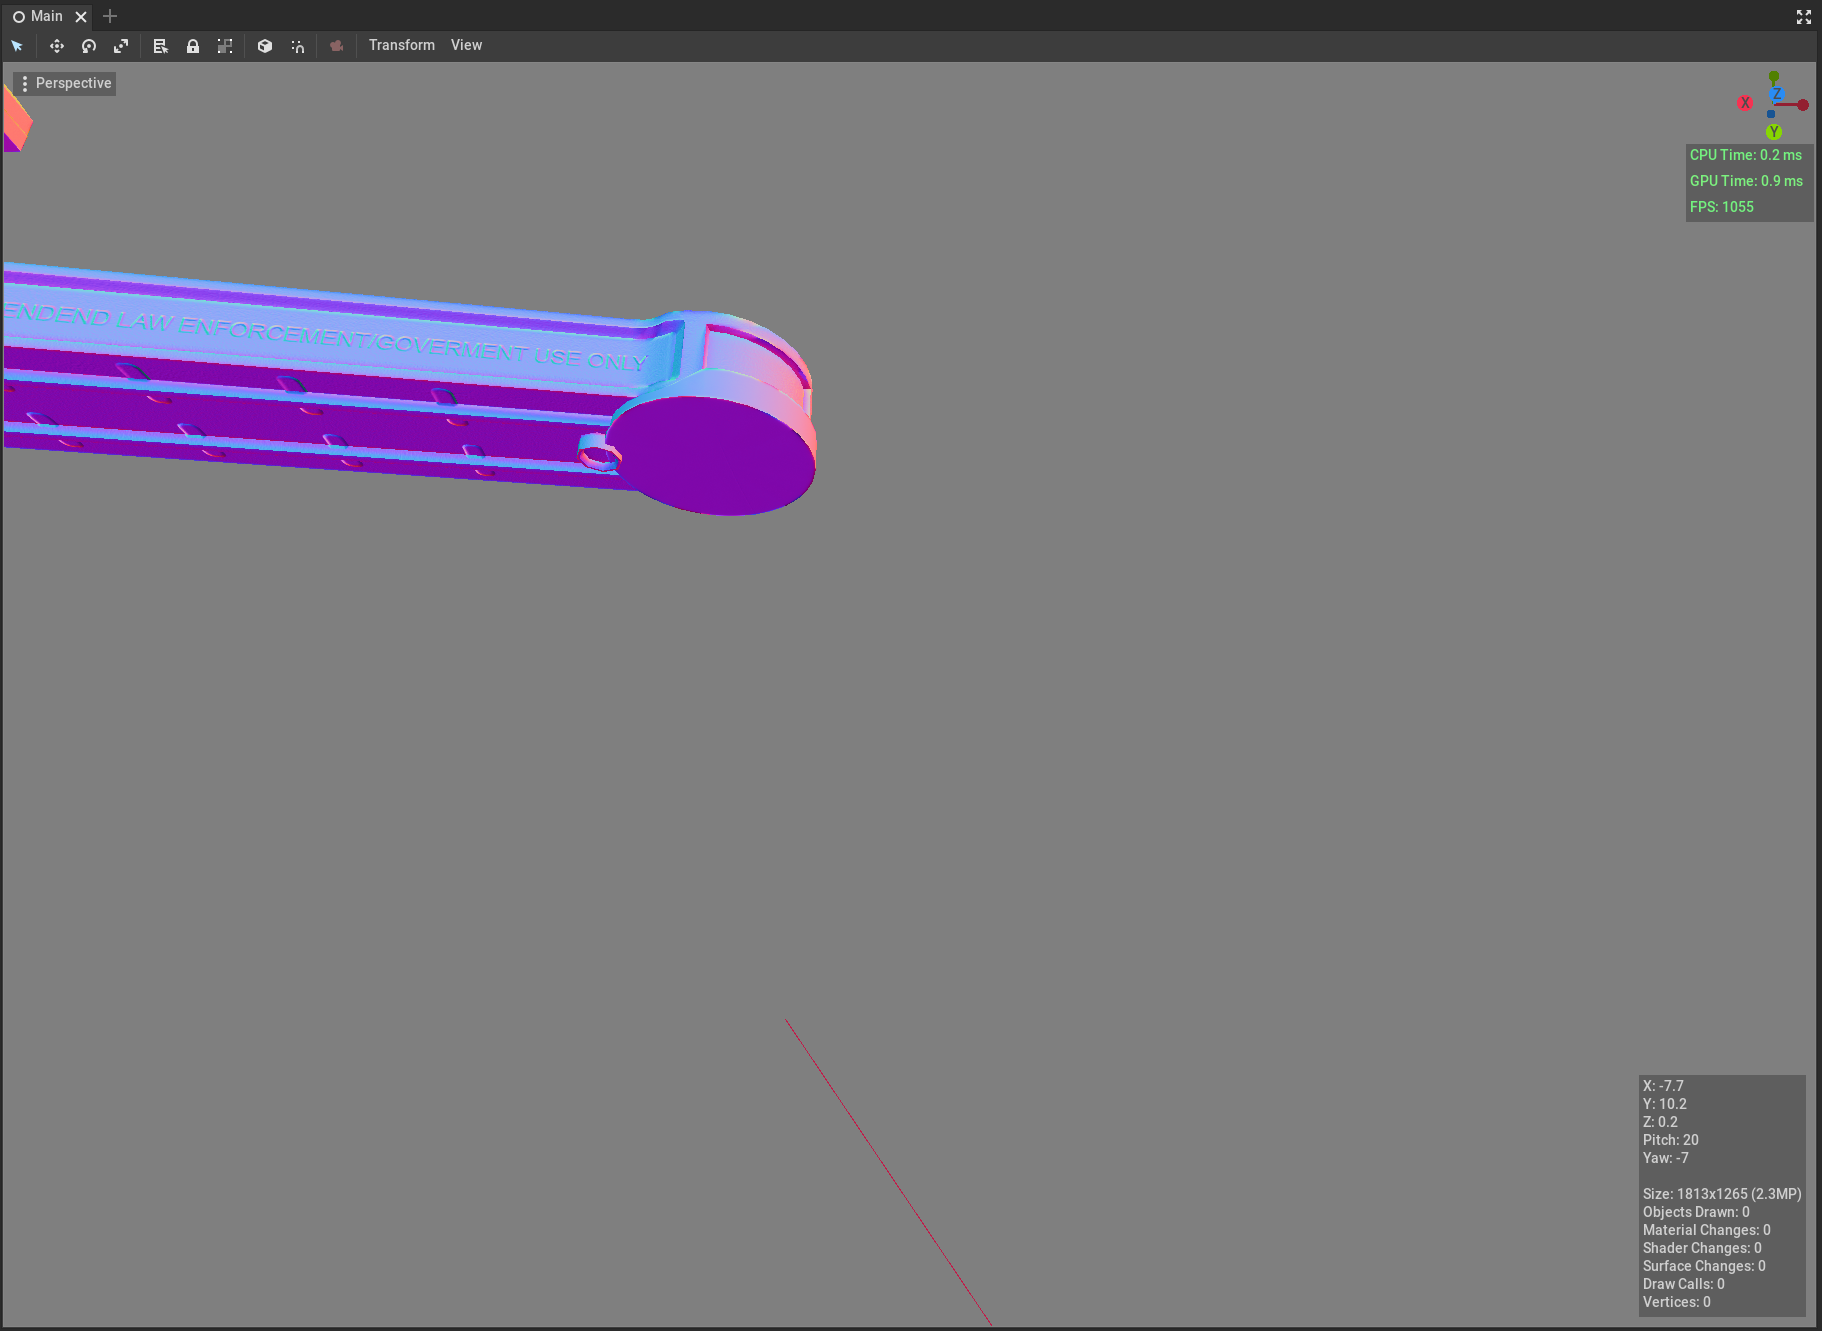Image resolution: width=1822 pixels, height=1331 pixels.
Task: Click the green Z axis of the navigation gizmo
Action: 1774,76
